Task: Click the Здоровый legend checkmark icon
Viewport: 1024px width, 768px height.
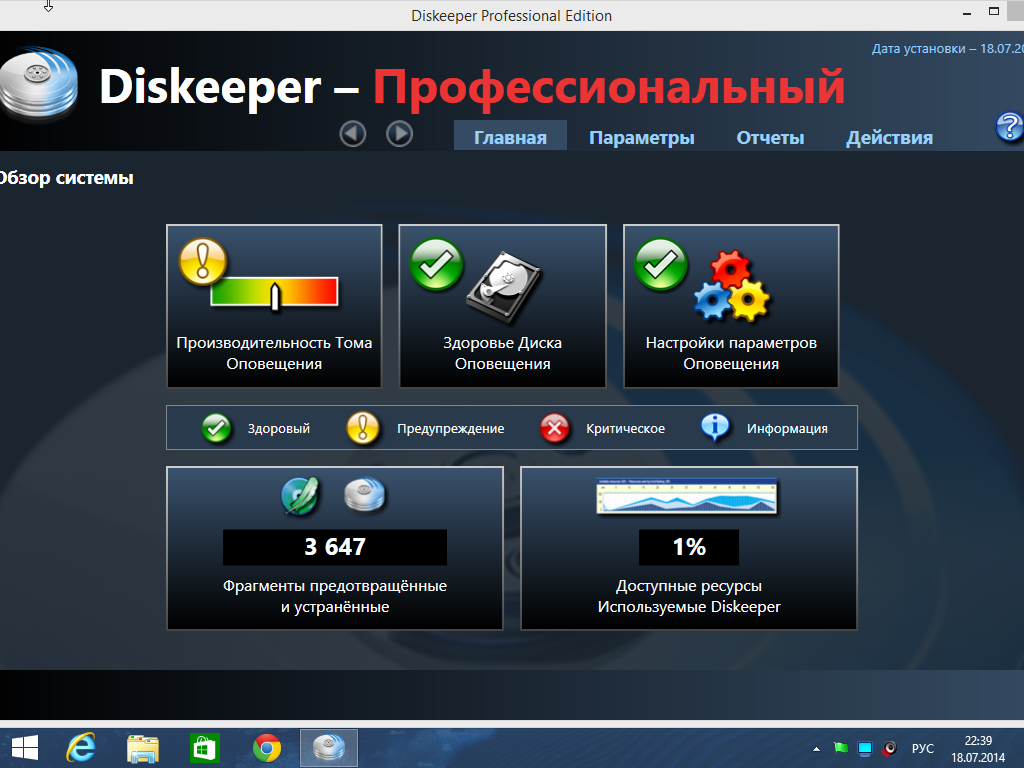Action: [x=216, y=428]
